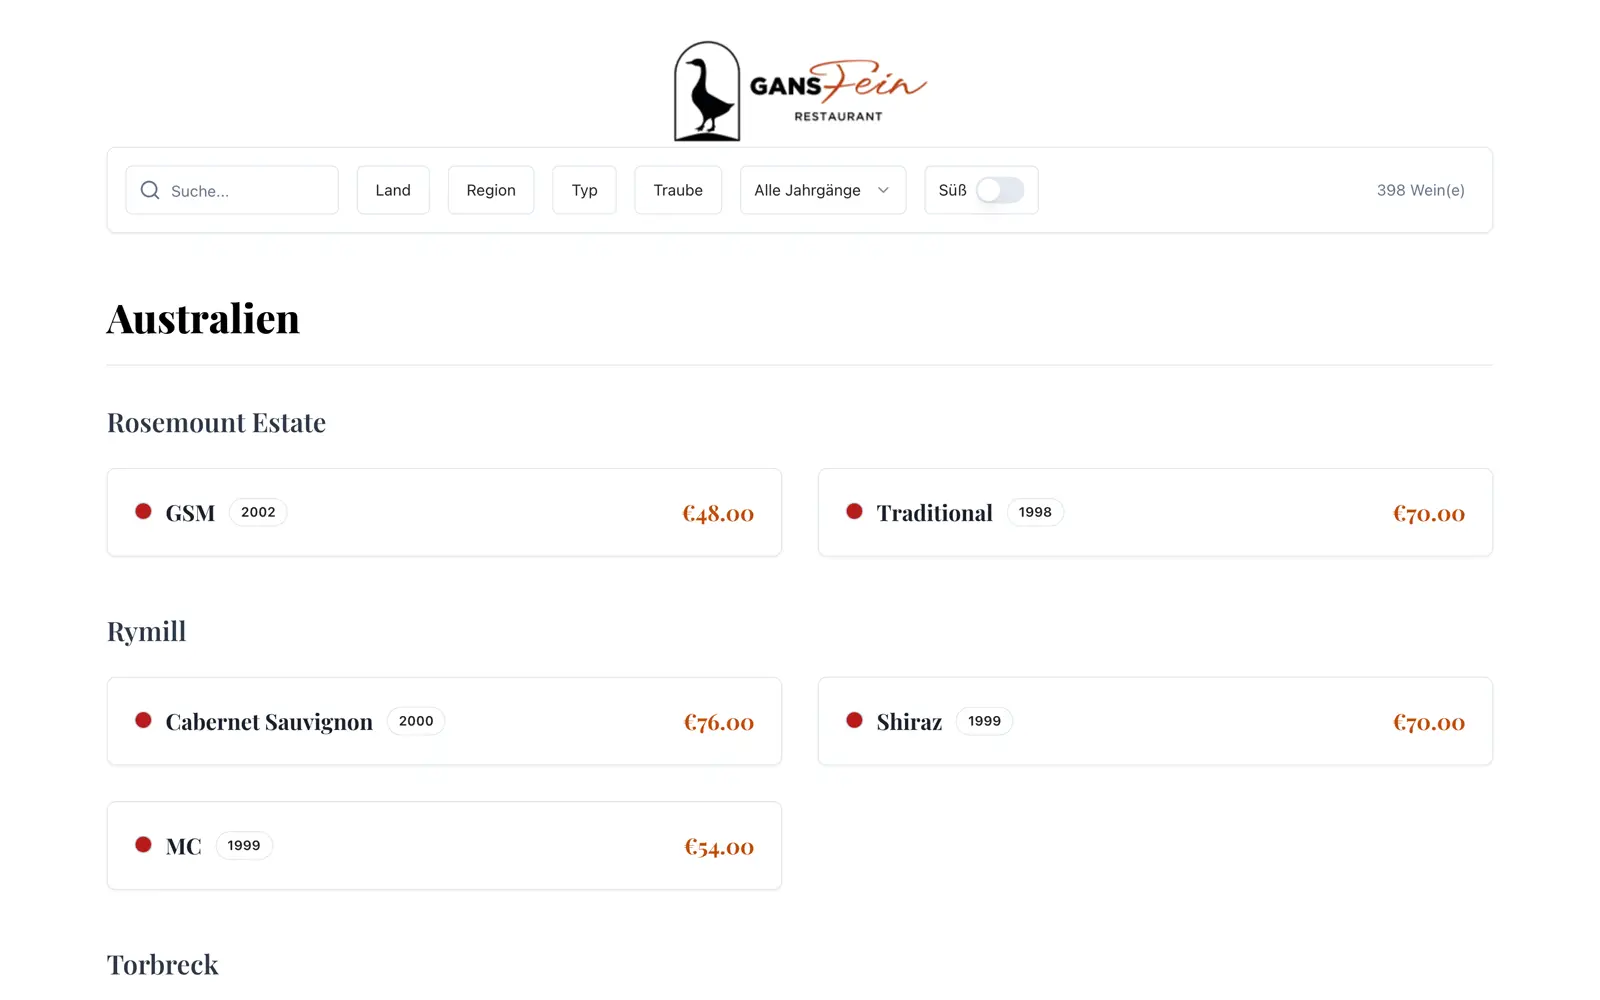The height and width of the screenshot is (1000, 1600).
Task: Click the red dot beside GSM
Action: [143, 511]
